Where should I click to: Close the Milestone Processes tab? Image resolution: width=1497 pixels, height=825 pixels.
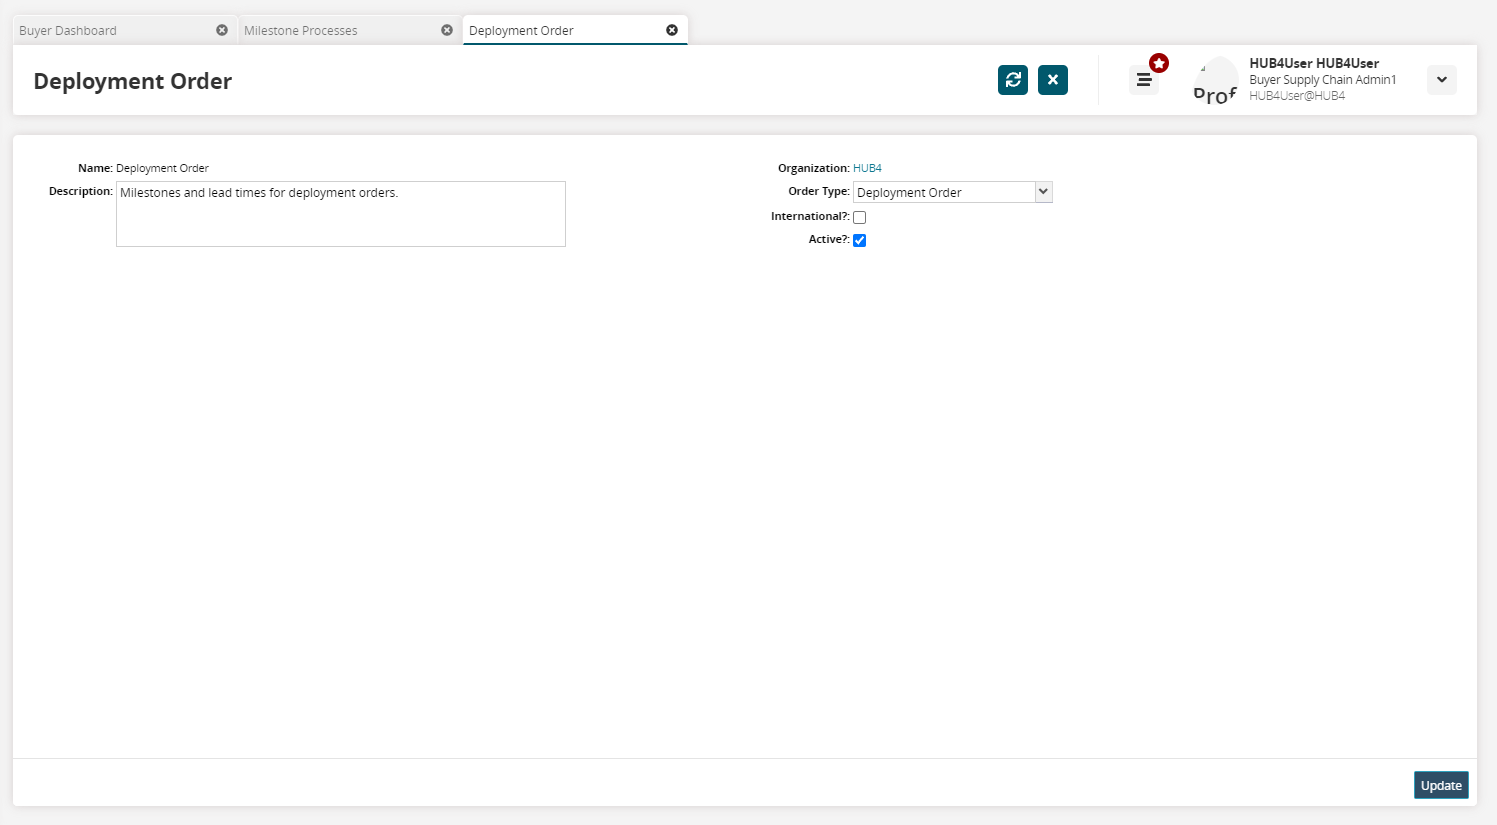[x=447, y=30]
